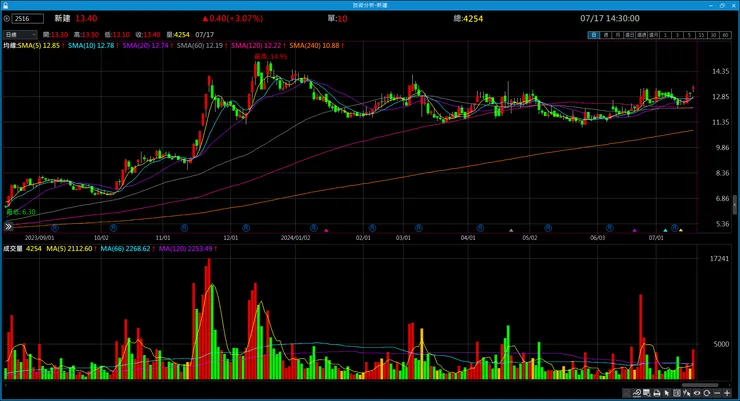
Task: Select the 30 minute timeframe button
Action: pos(714,35)
